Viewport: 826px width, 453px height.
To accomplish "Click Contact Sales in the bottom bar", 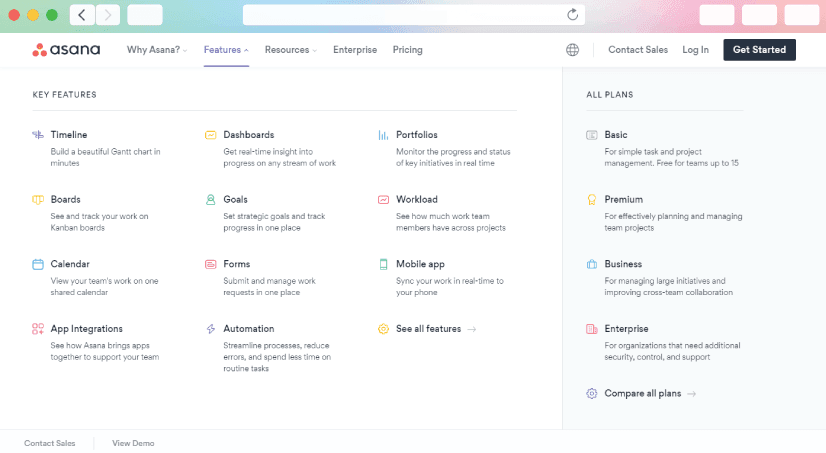I will pyautogui.click(x=50, y=444).
